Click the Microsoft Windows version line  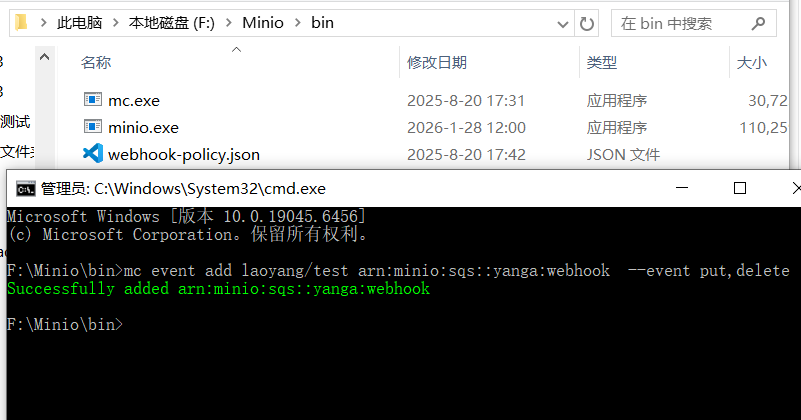186,216
